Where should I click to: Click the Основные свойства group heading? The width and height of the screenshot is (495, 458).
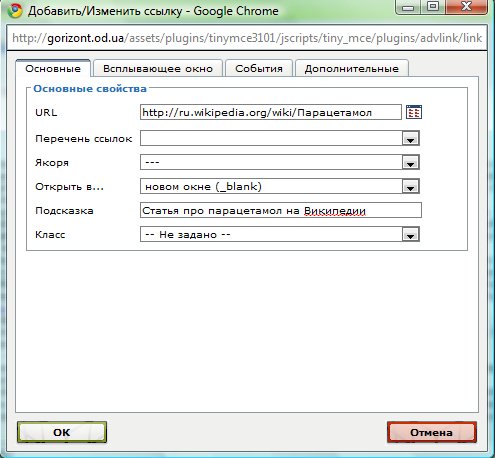(x=90, y=89)
